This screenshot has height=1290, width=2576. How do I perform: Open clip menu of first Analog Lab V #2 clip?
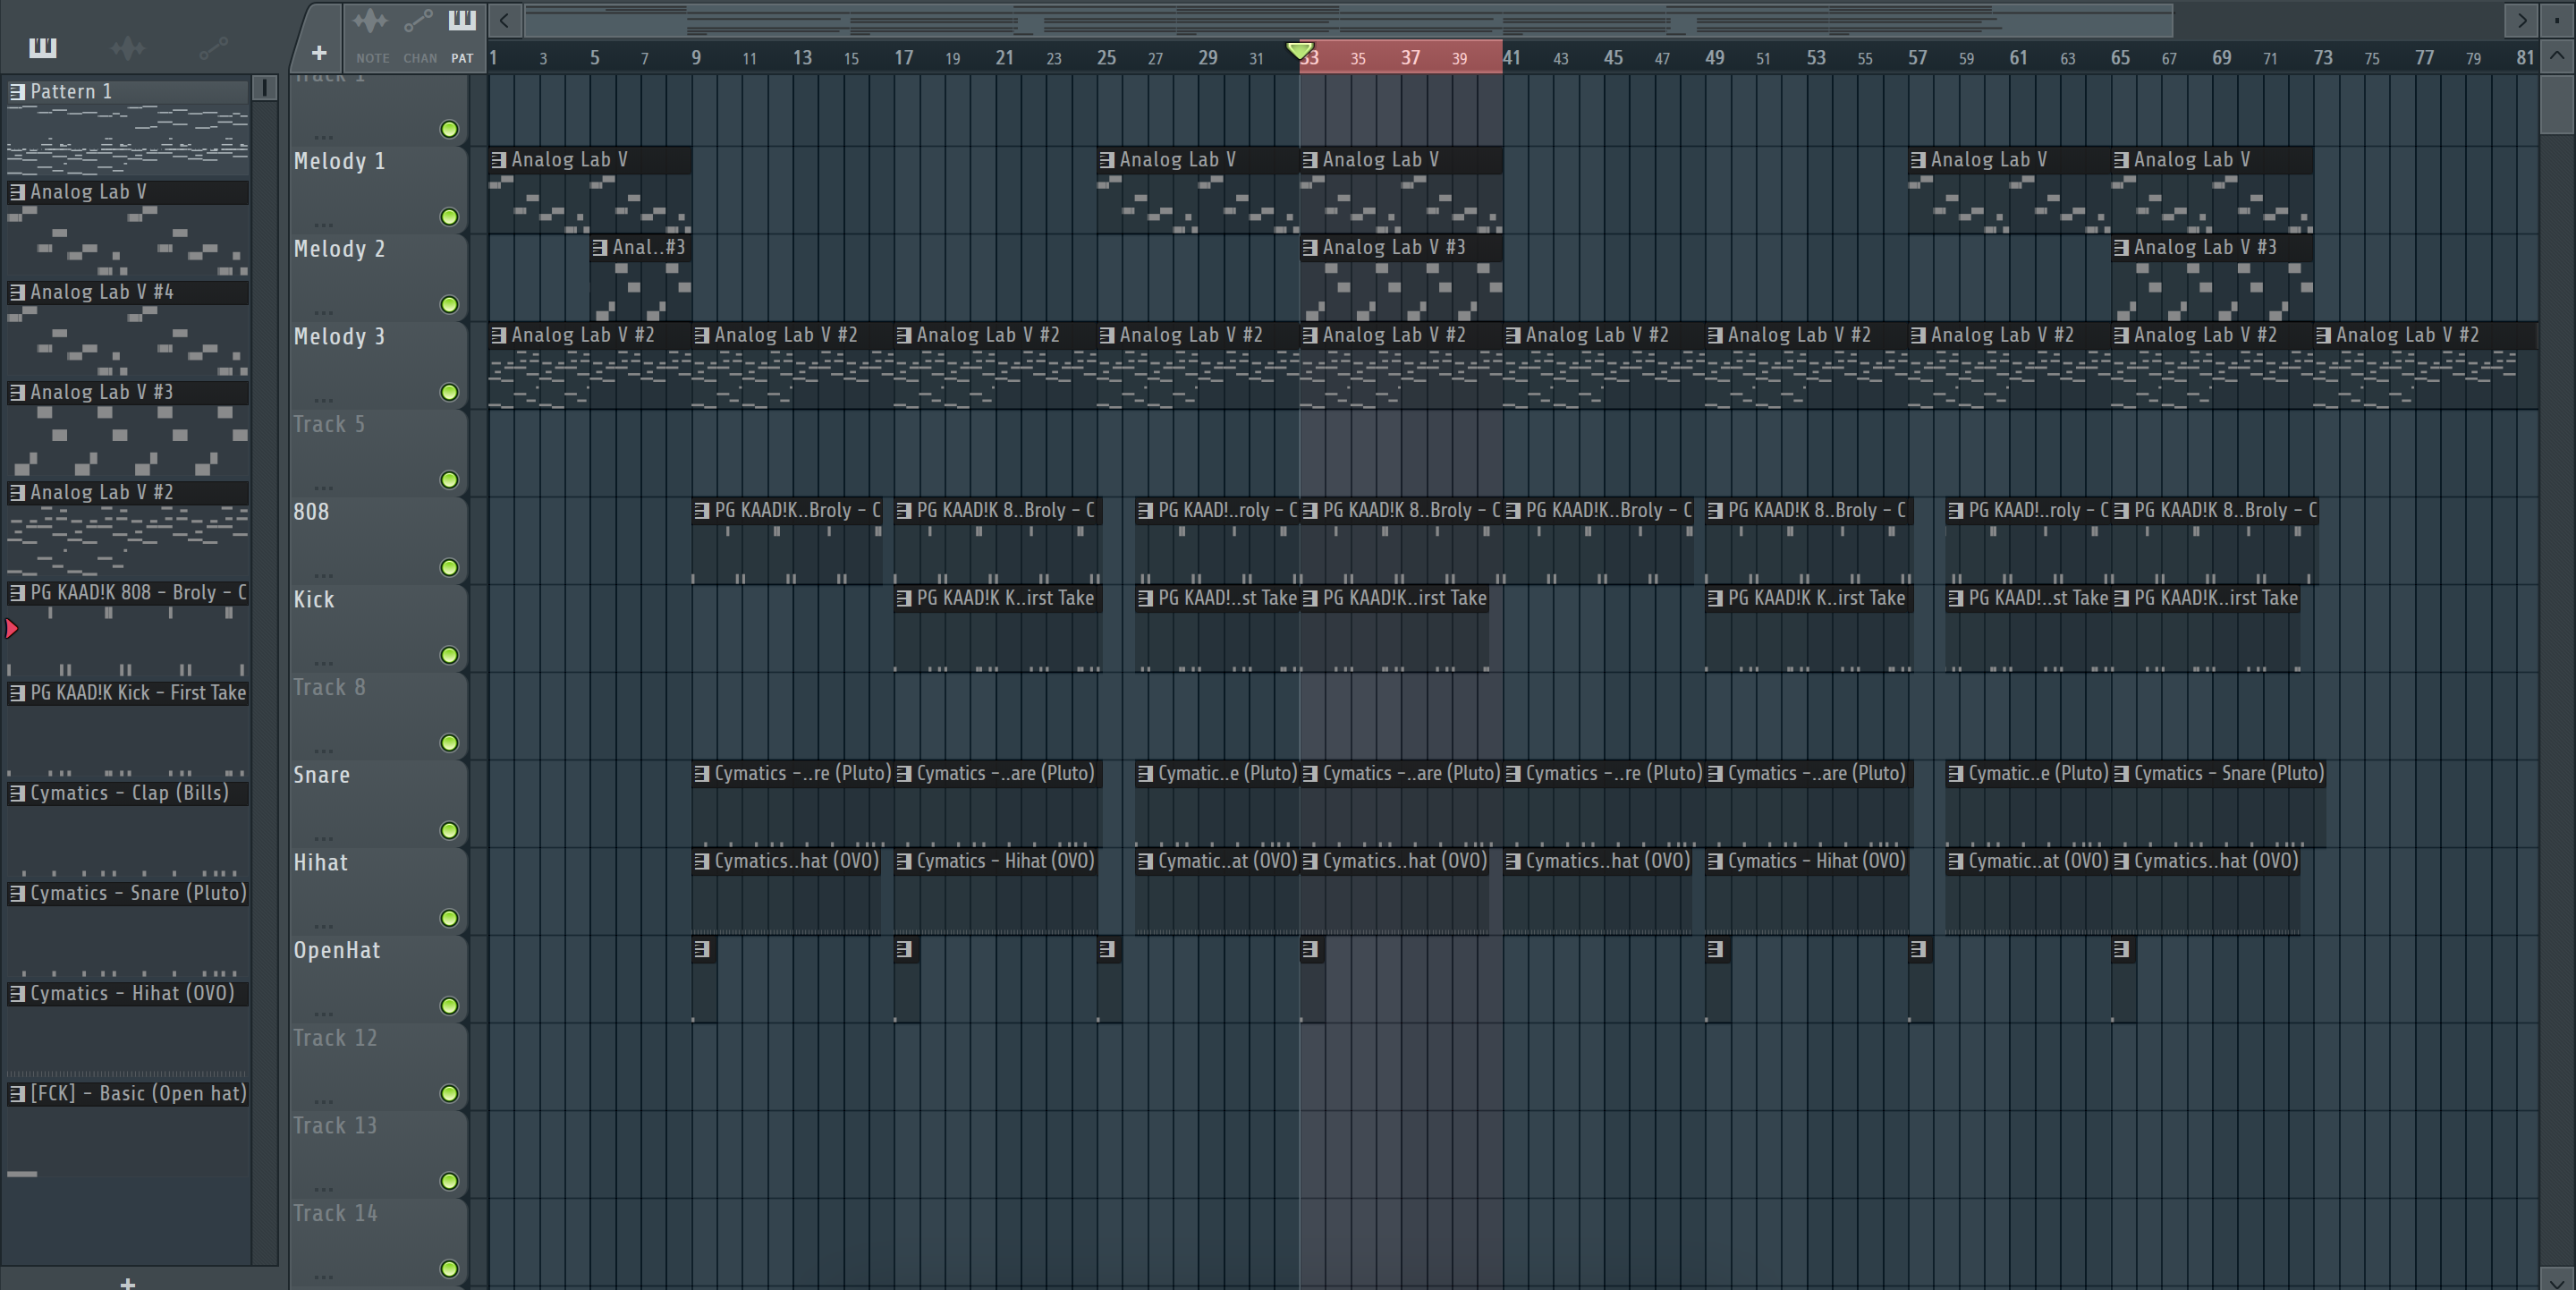499,335
